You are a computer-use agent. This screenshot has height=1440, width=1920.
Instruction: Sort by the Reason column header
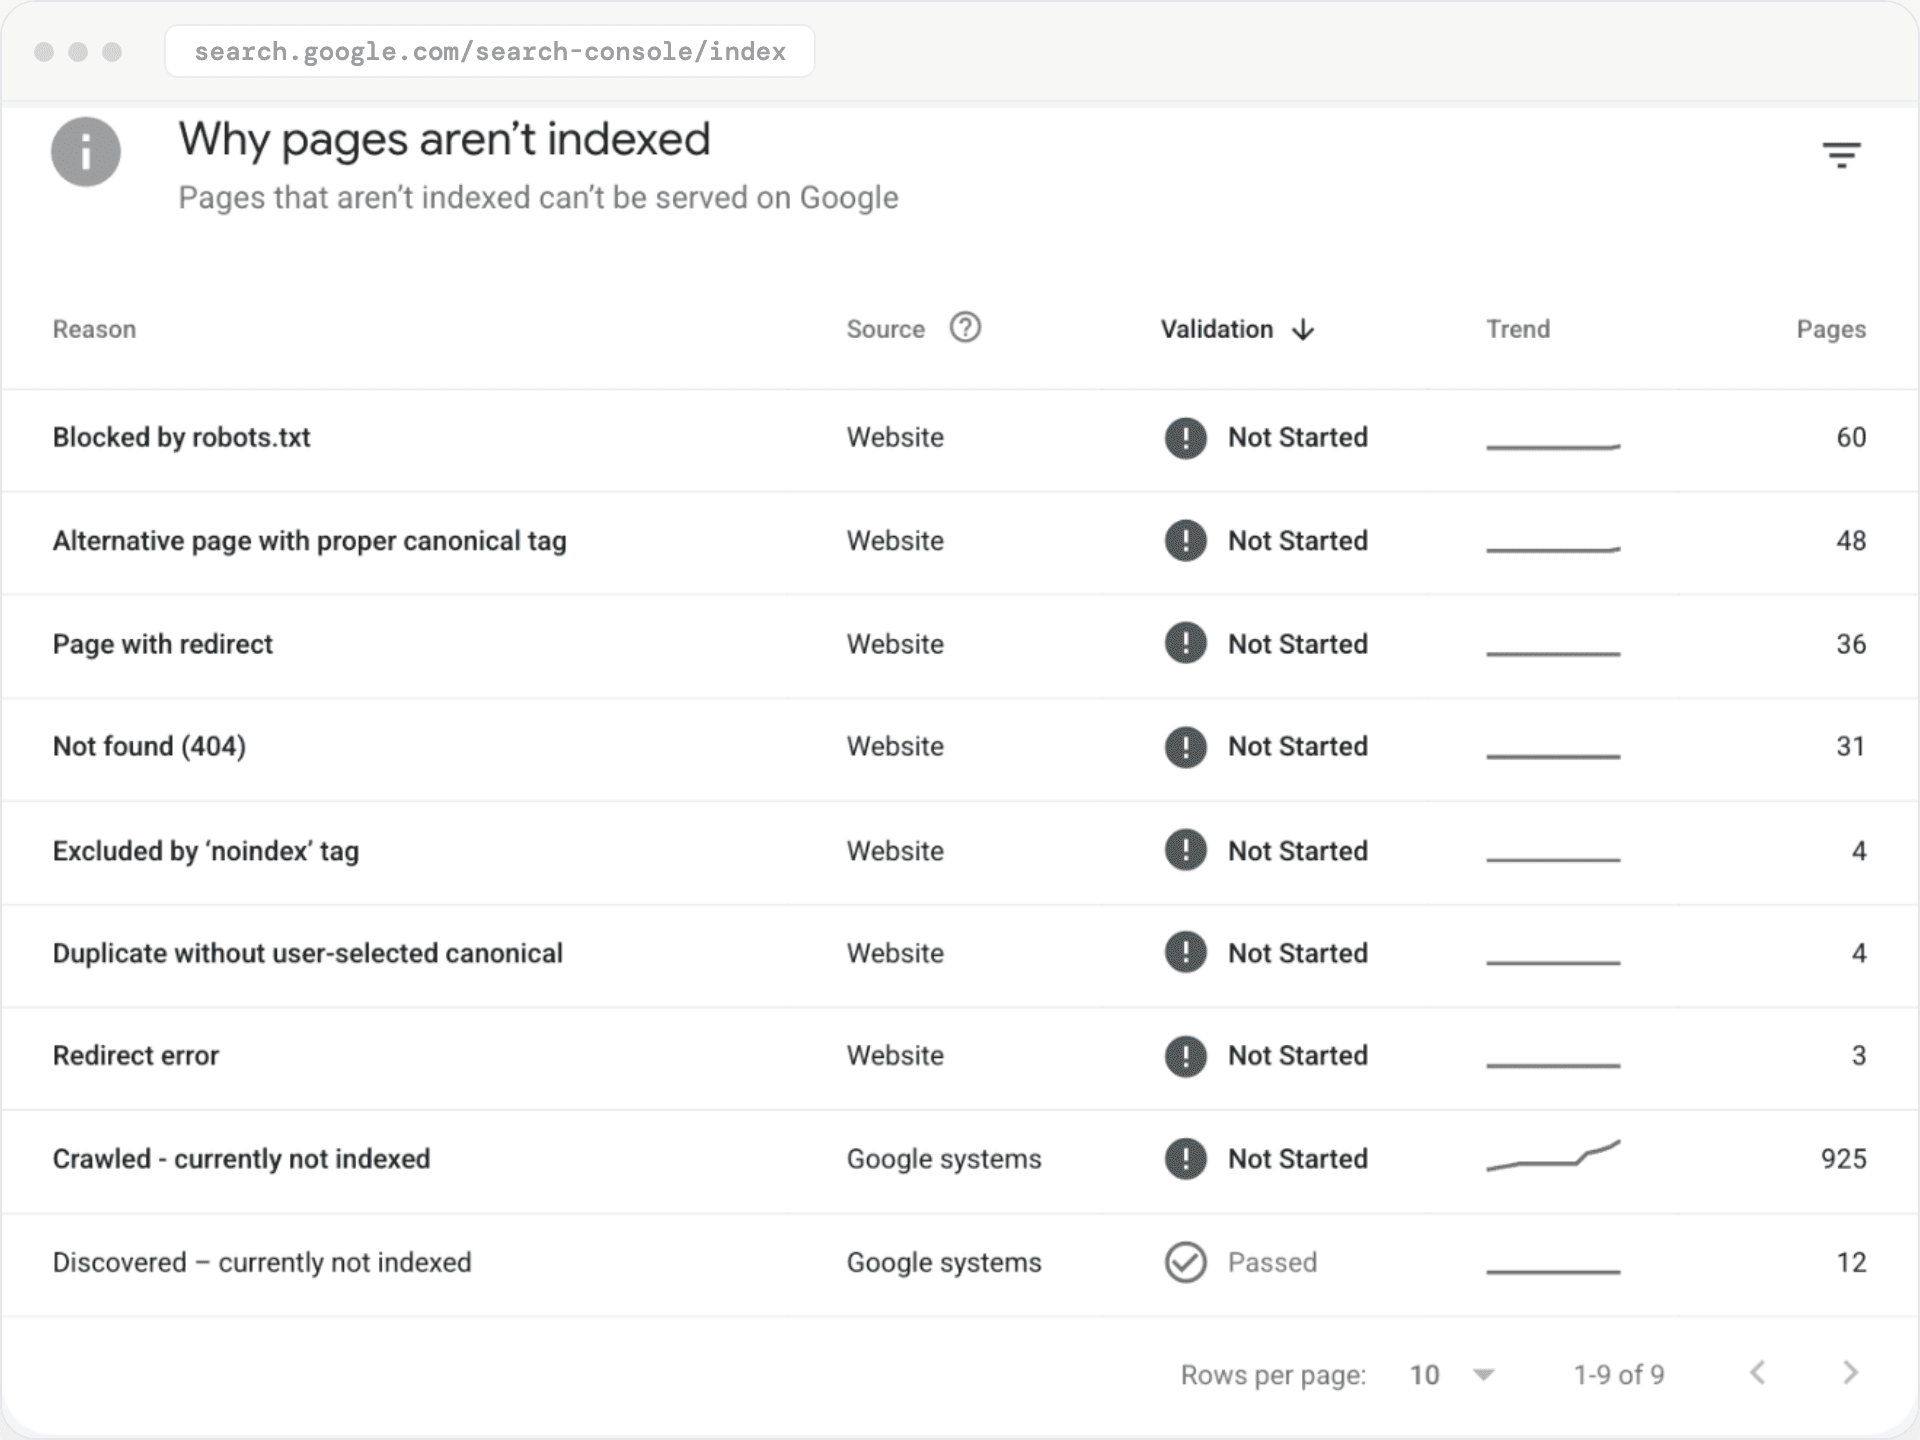tap(94, 329)
